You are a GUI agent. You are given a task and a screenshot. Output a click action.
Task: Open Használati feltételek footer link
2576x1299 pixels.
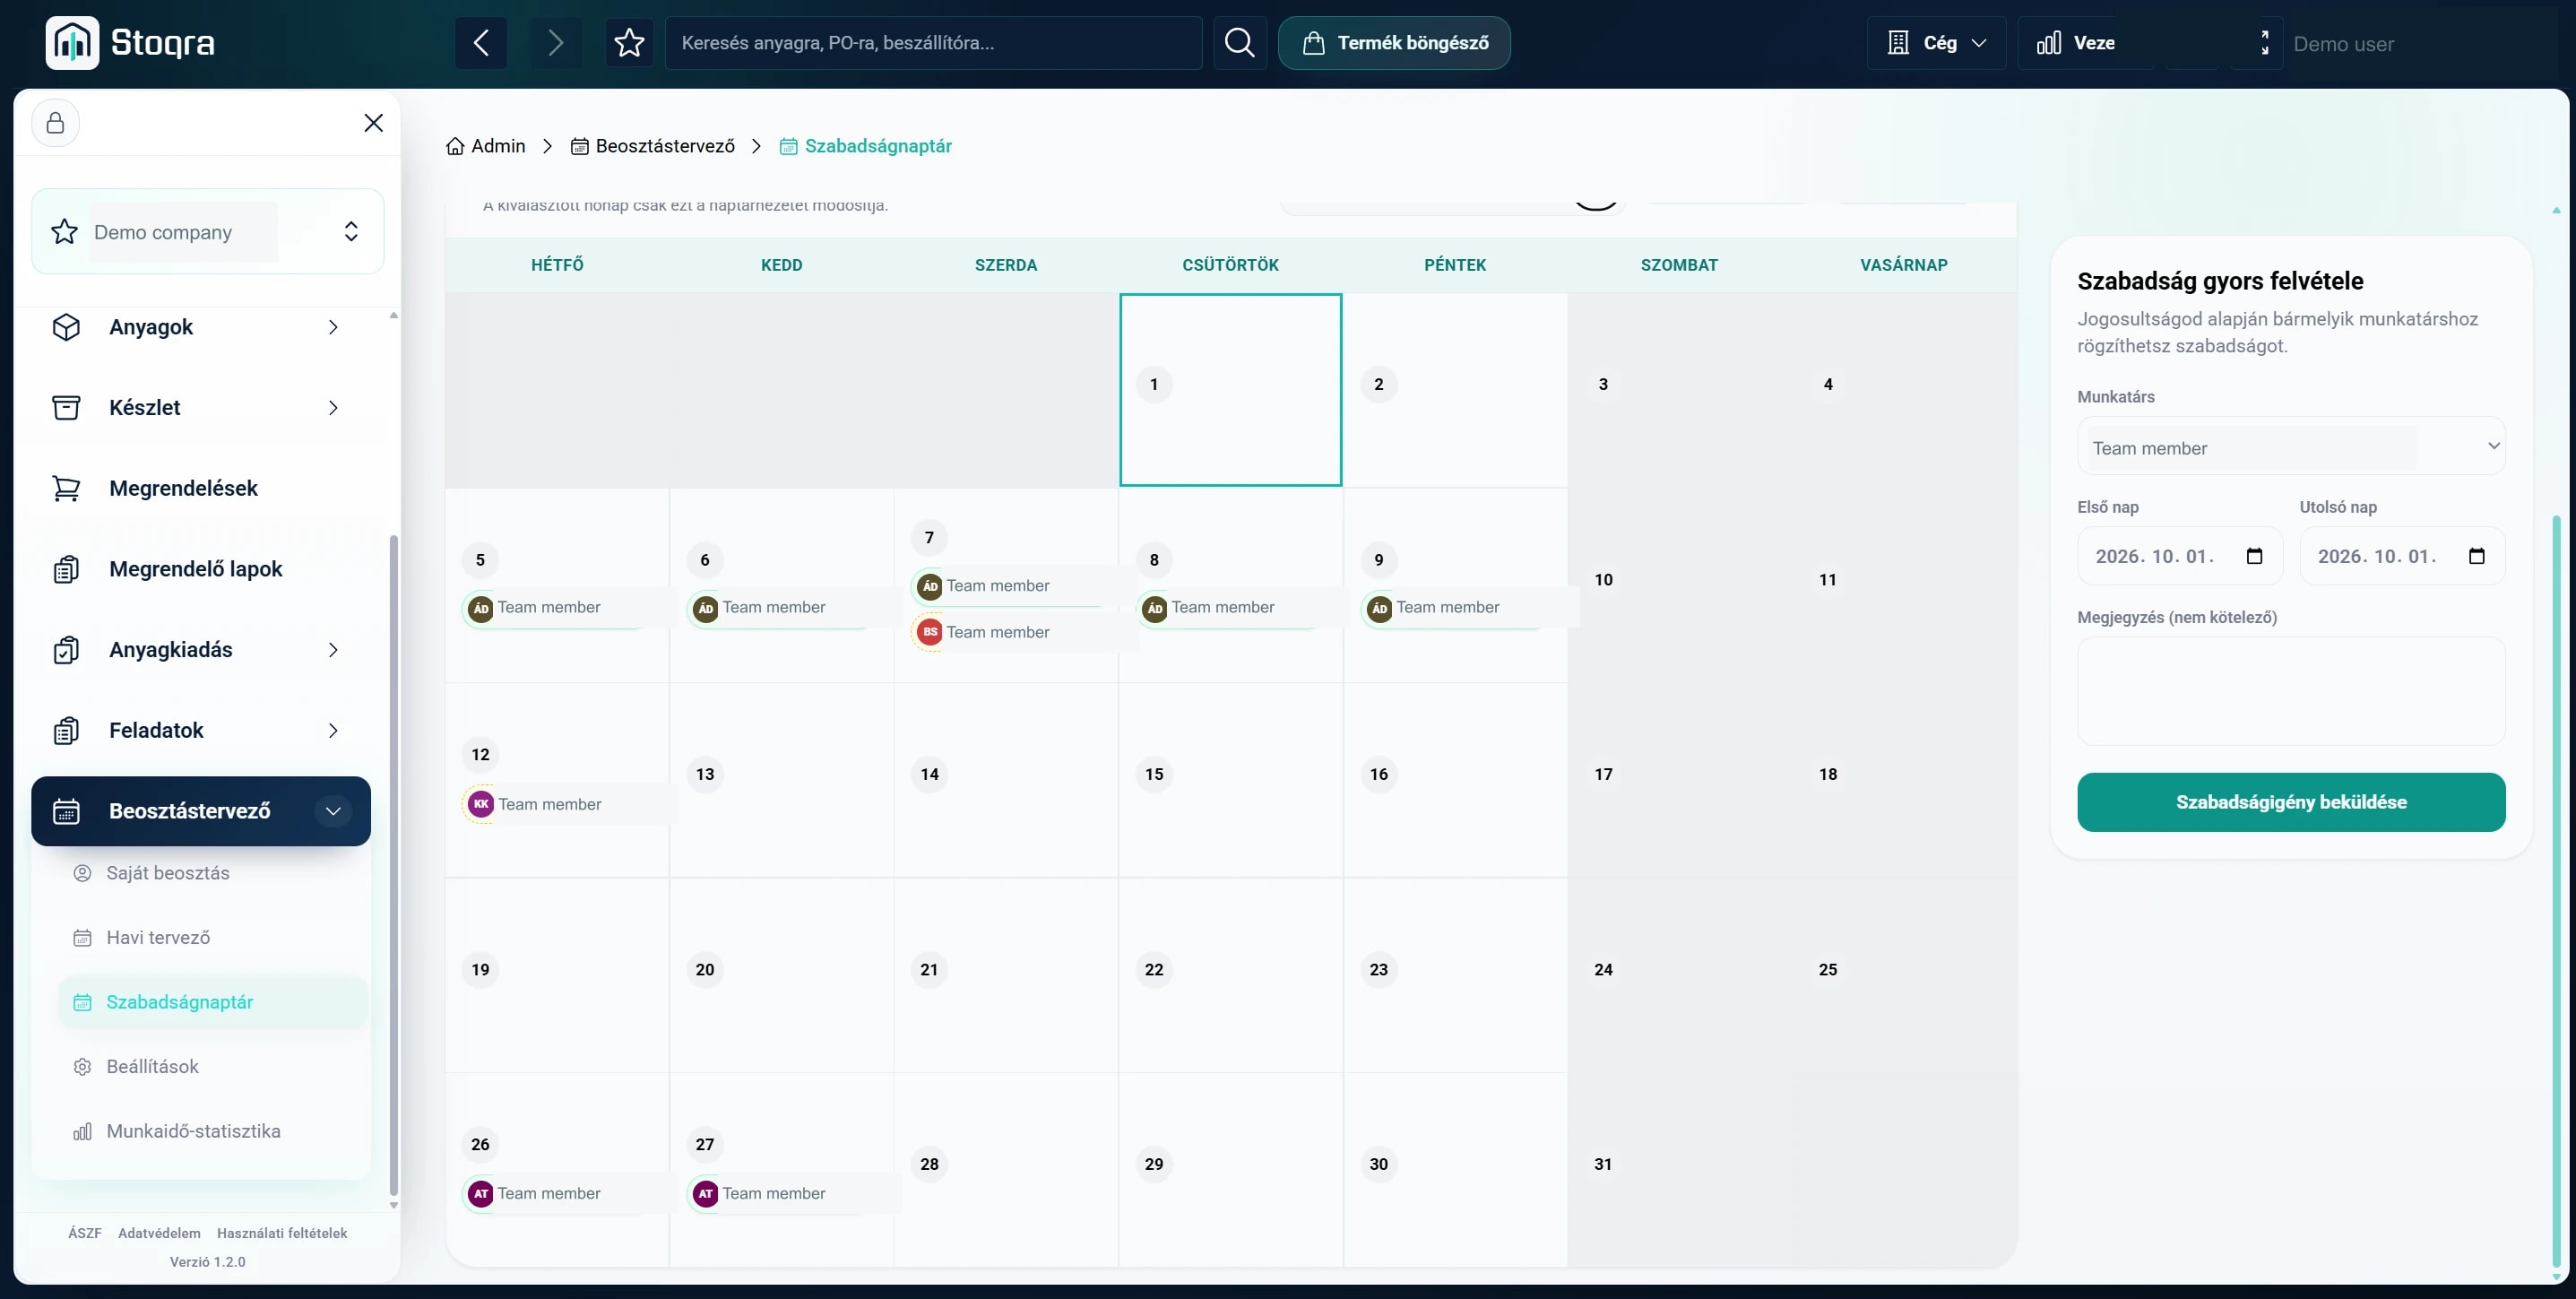(282, 1233)
